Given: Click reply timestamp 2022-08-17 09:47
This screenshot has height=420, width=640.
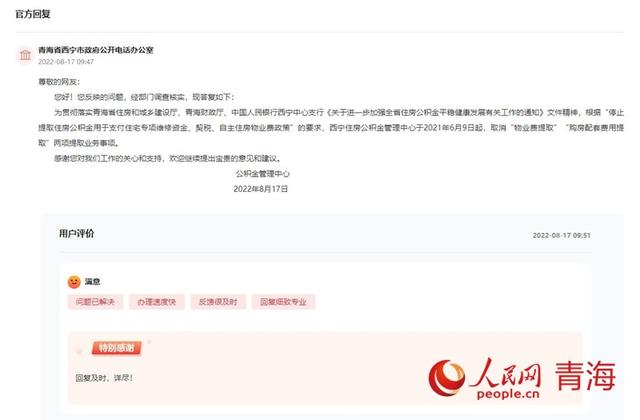Looking at the screenshot, I should tap(66, 62).
